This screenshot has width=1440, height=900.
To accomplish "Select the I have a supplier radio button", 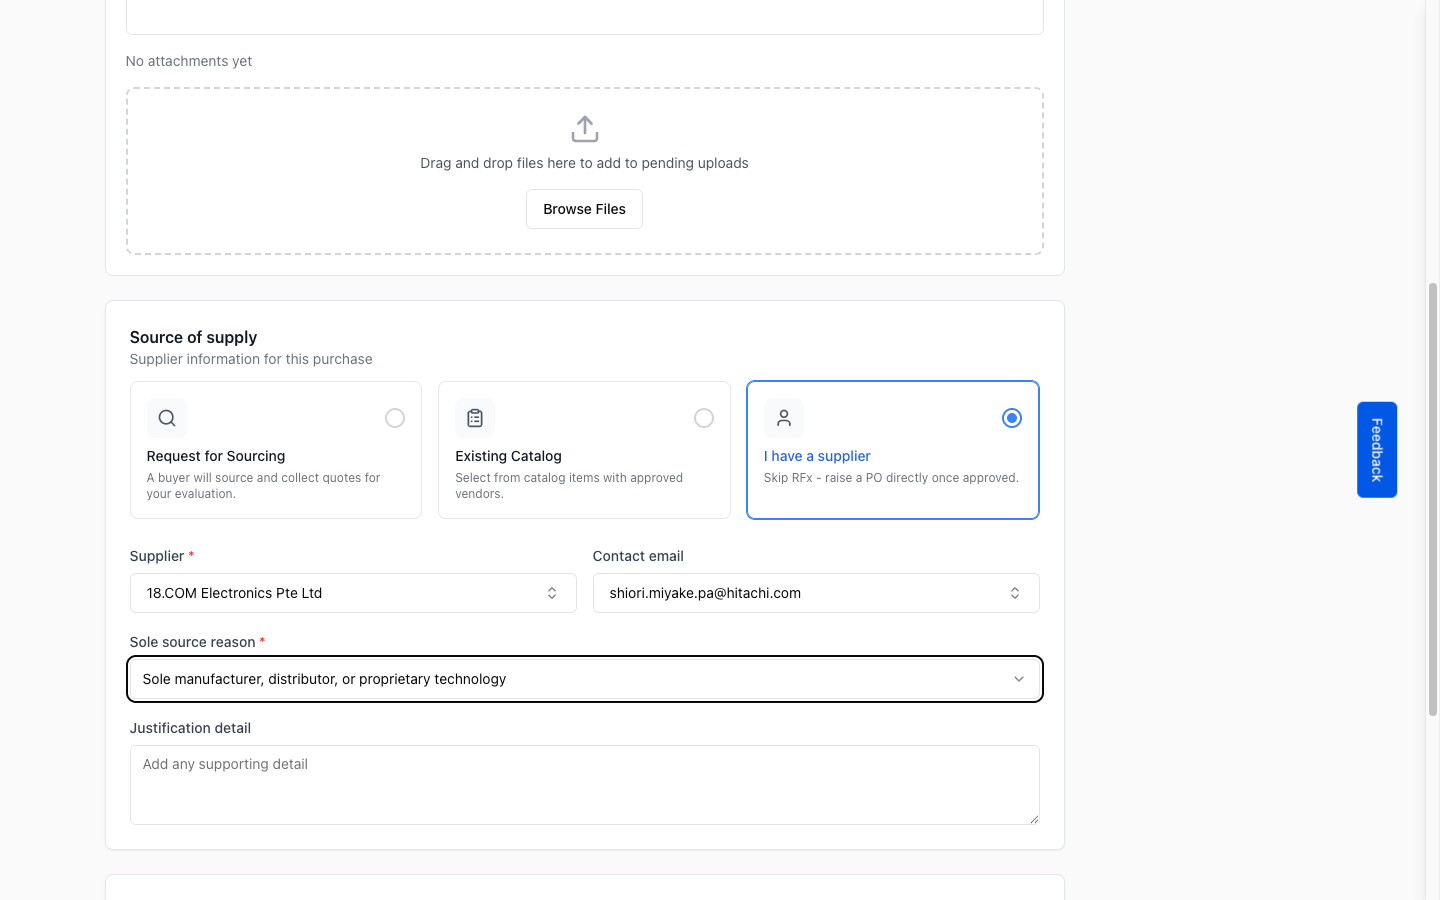I will pyautogui.click(x=1012, y=418).
